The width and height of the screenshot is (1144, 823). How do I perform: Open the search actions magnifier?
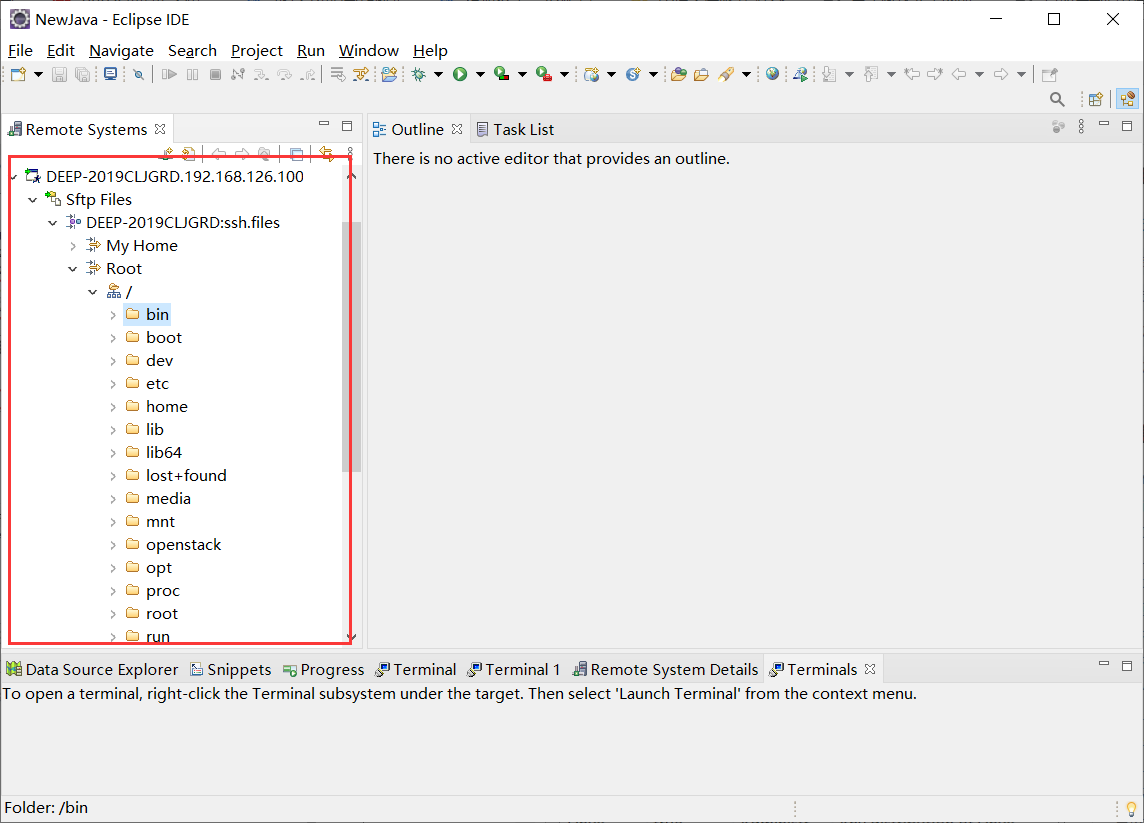pos(1057,99)
